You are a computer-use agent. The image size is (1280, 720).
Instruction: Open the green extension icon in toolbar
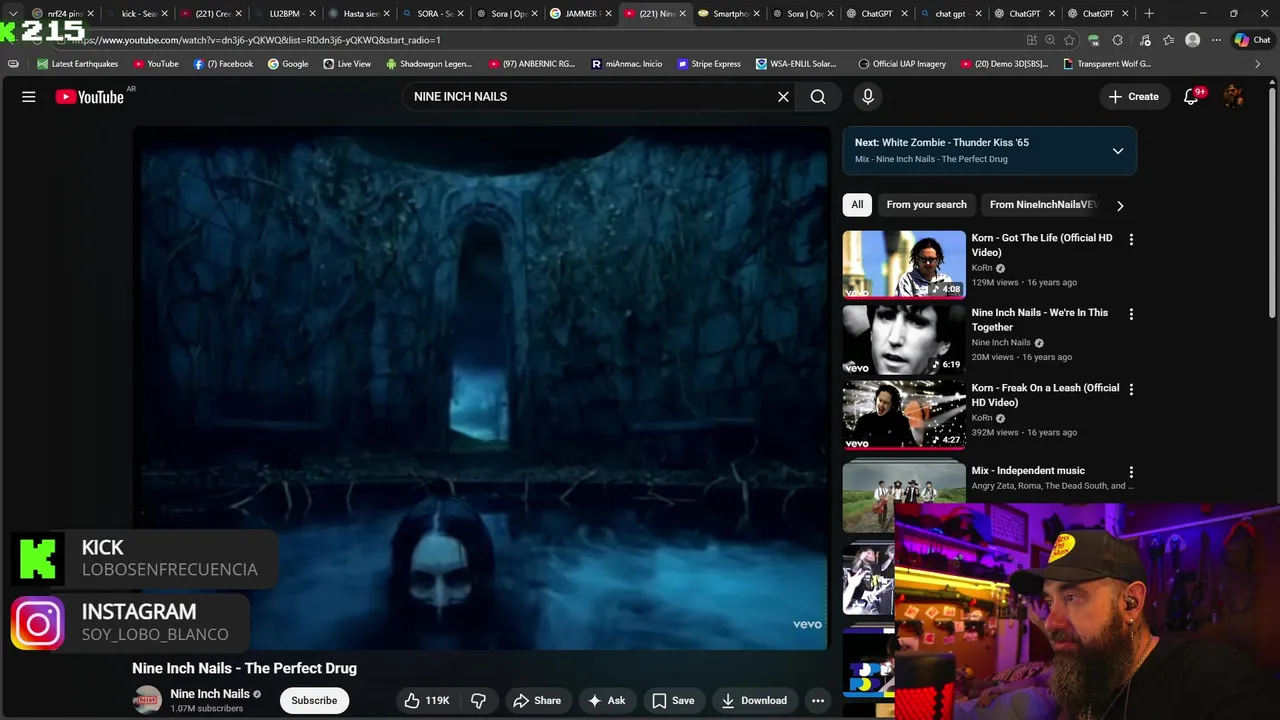pos(1093,40)
